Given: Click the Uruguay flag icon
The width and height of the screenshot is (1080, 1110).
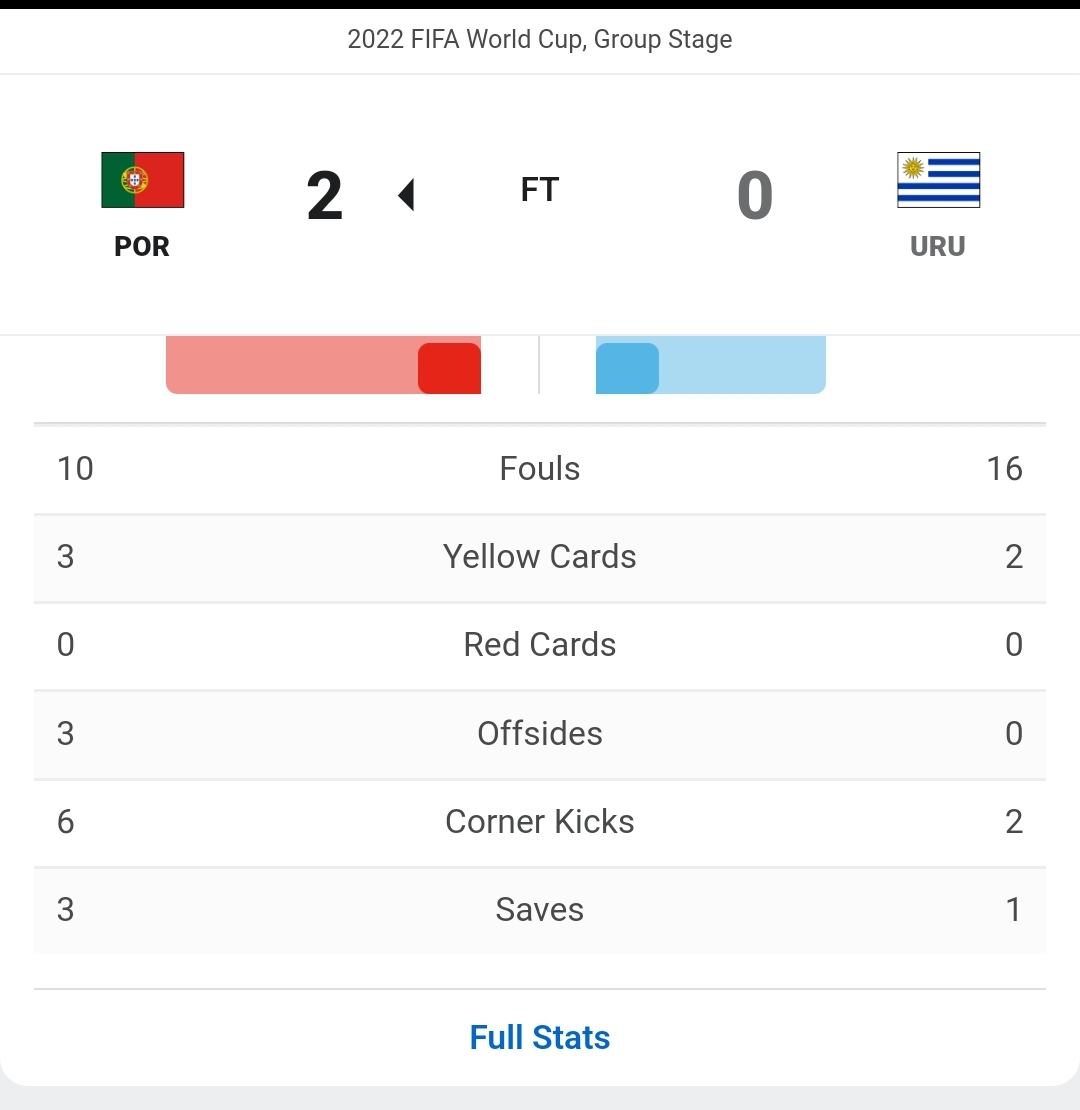Looking at the screenshot, I should (x=938, y=180).
